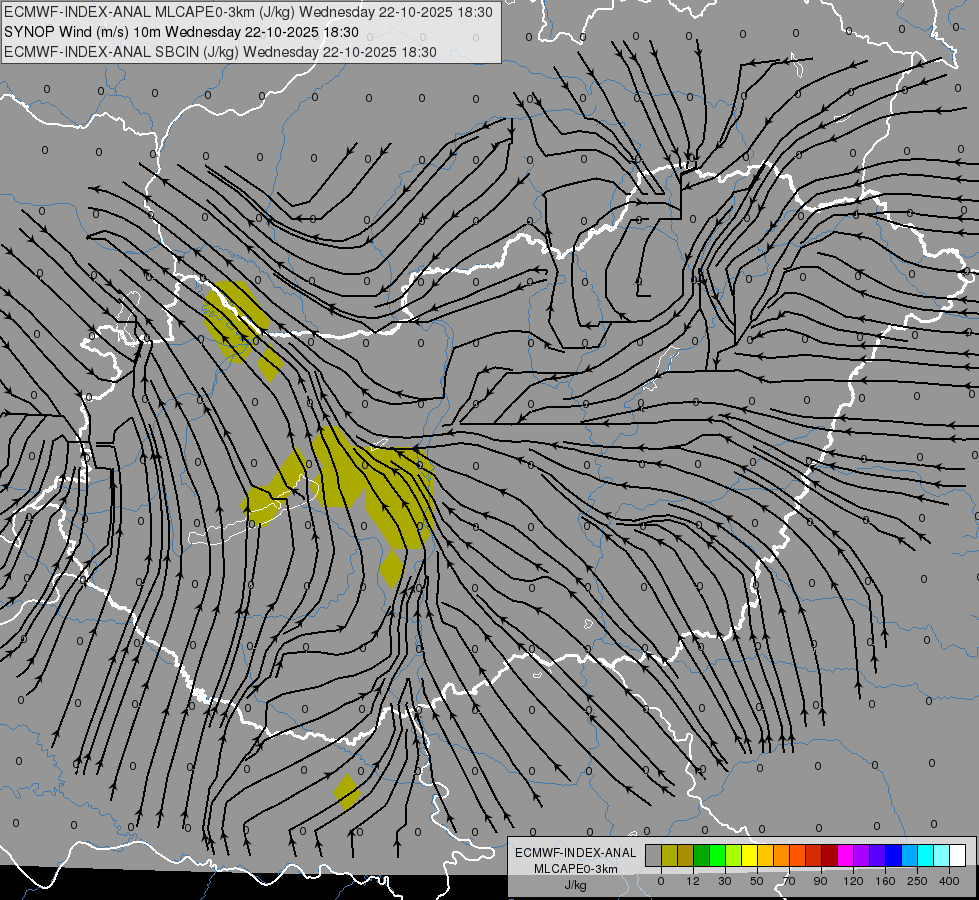Click the J/kg unit label in the legend

point(576,885)
